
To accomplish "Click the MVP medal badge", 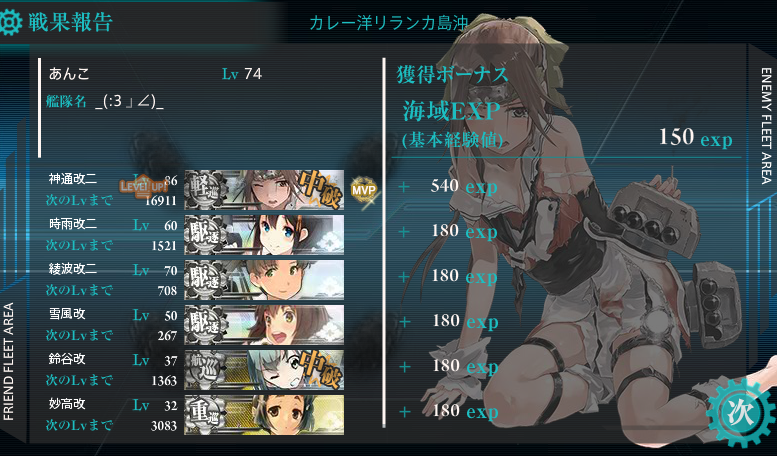I will pyautogui.click(x=363, y=189).
